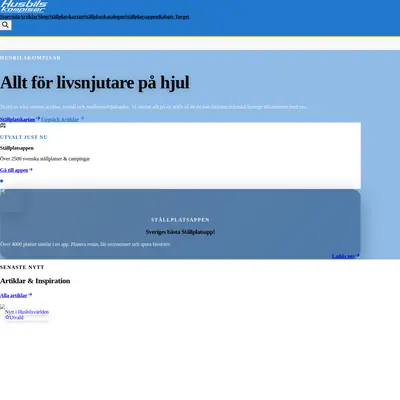The width and height of the screenshot is (400, 400).
Task: Open the Nytt i Husbilsvärlden link
Action: pyautogui.click(x=27, y=312)
